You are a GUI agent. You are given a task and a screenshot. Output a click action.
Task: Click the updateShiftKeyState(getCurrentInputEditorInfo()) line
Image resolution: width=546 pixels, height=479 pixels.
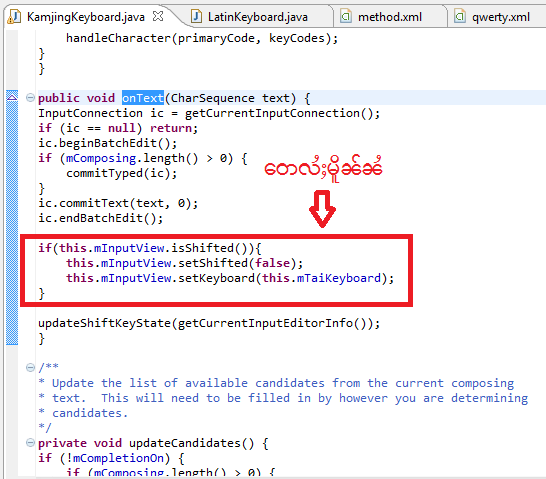[209, 323]
